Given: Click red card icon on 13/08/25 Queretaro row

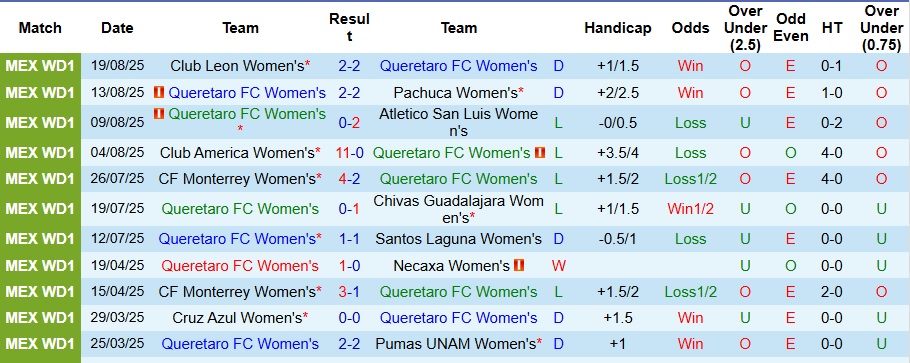Looking at the screenshot, I should pos(159,92).
